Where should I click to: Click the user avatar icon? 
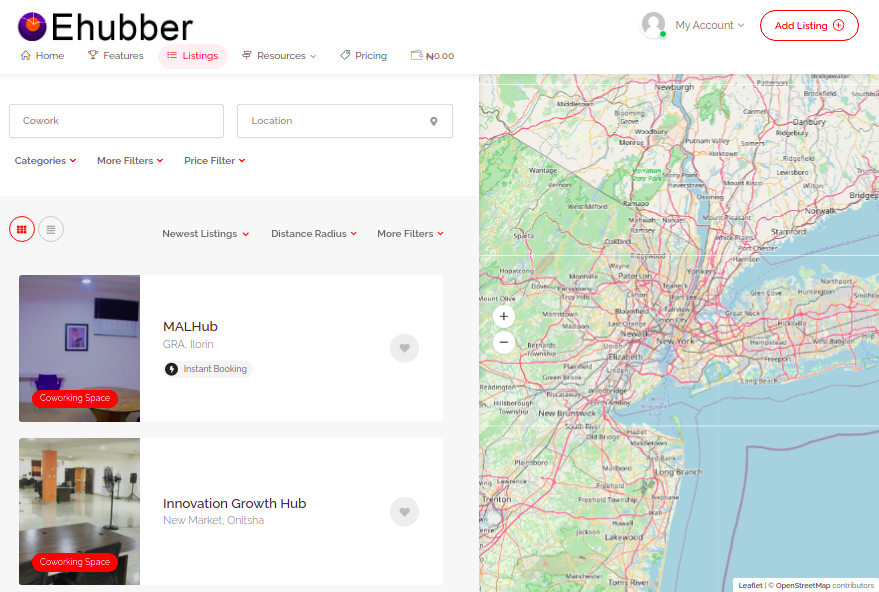coord(654,25)
